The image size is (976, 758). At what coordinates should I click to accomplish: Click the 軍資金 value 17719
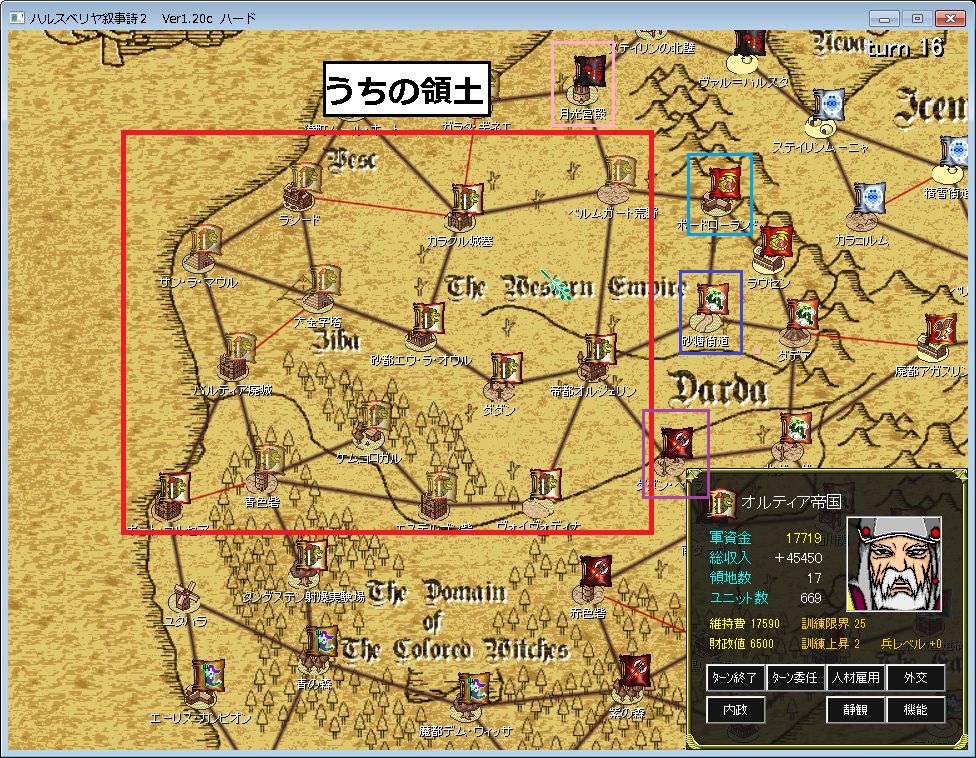(x=804, y=538)
